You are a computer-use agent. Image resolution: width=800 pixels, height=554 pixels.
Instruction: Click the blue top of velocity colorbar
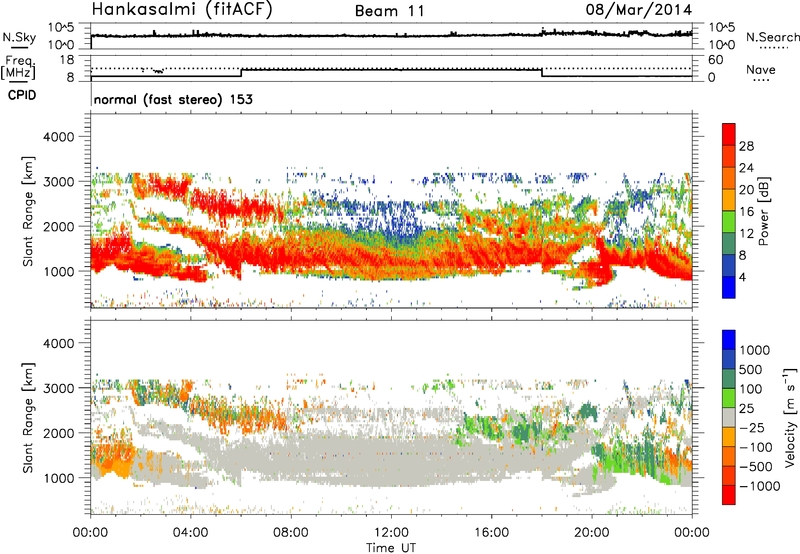click(x=729, y=340)
